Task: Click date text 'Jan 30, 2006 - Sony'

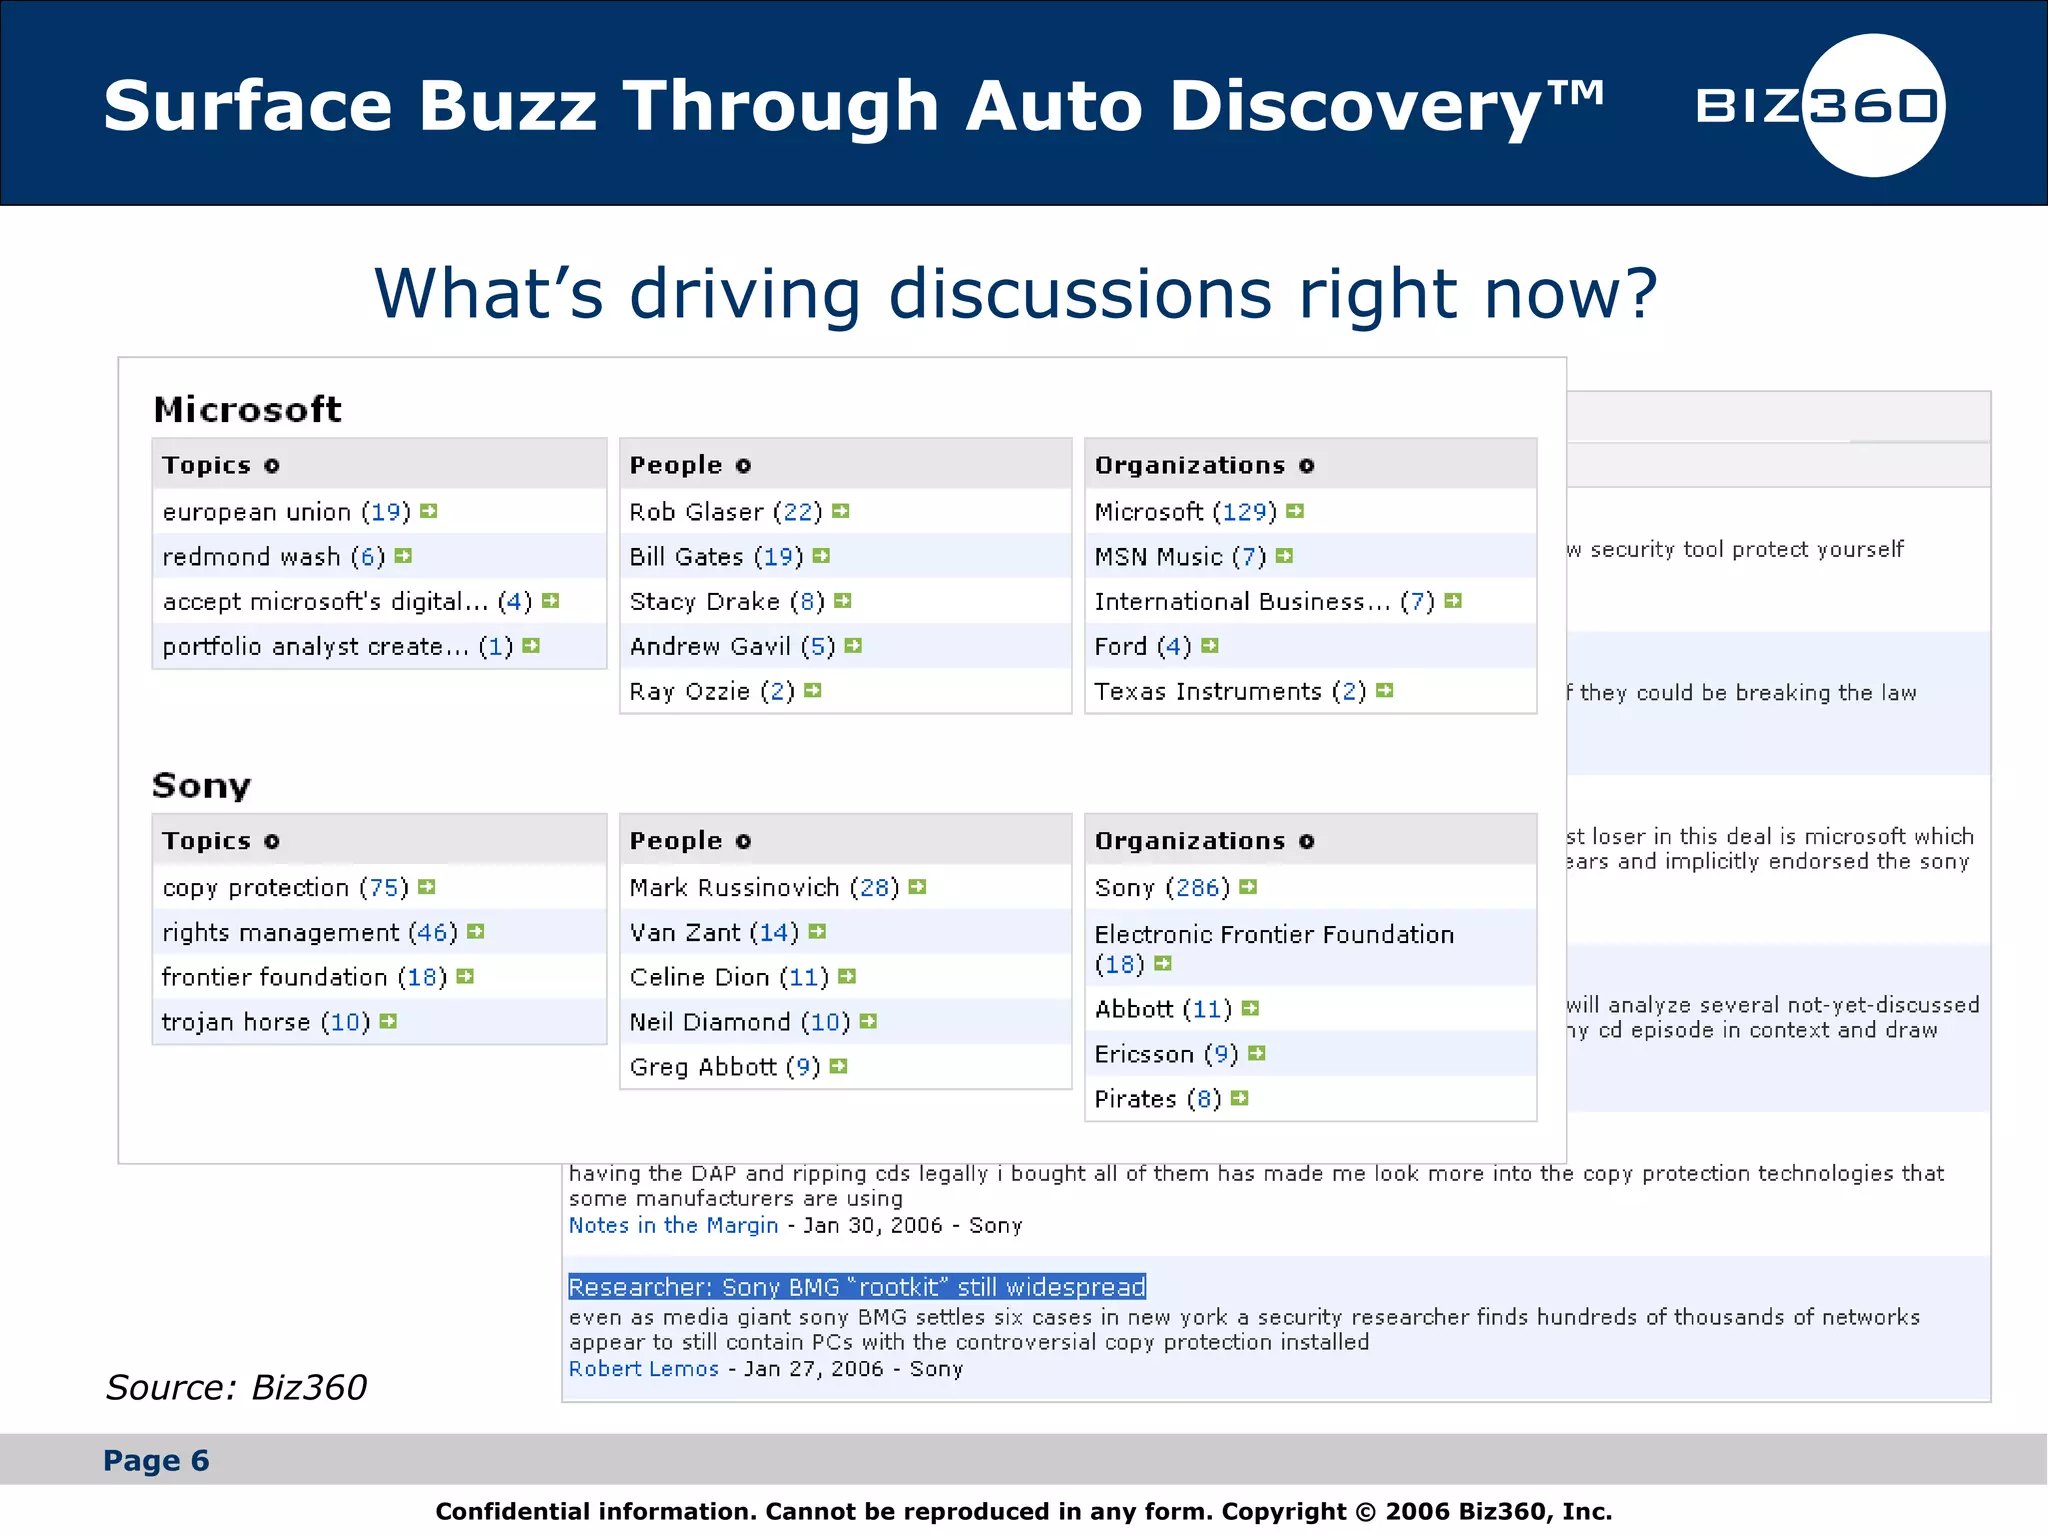Action: (x=912, y=1225)
